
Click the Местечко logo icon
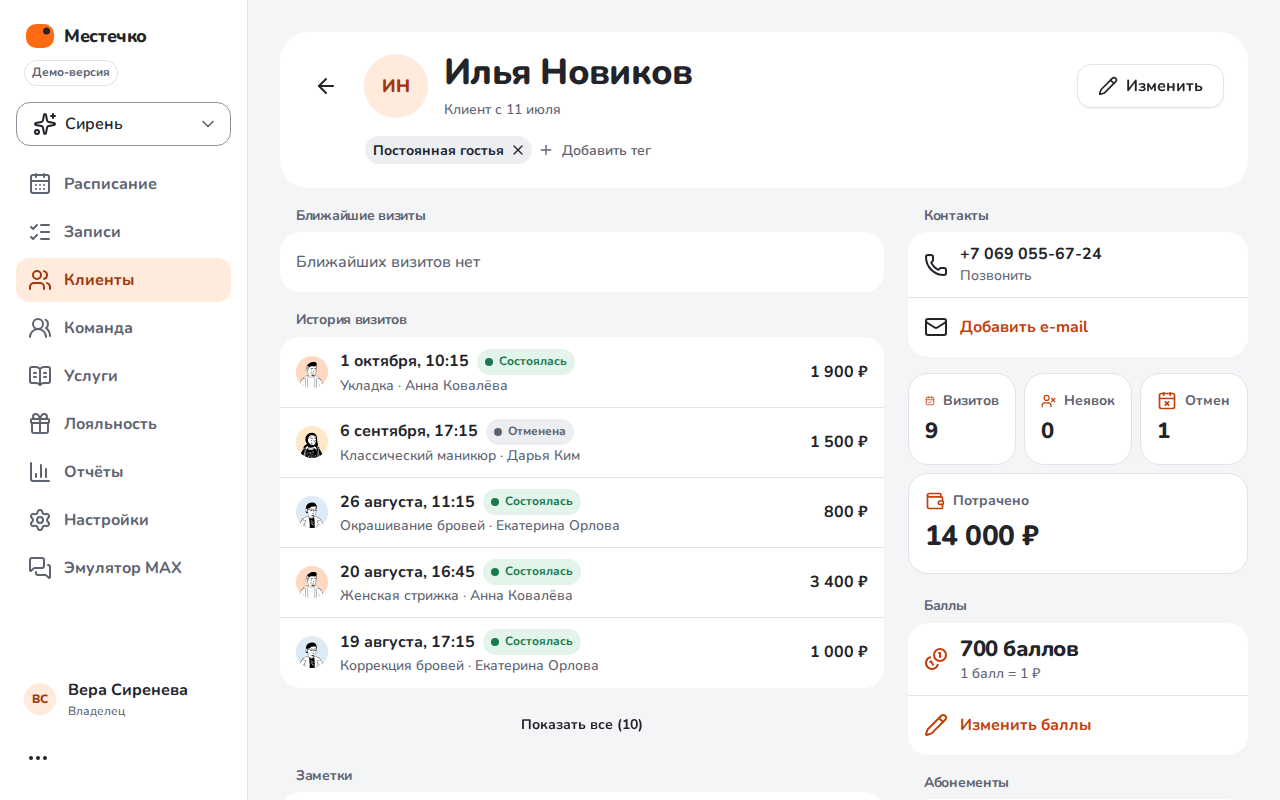[40, 36]
